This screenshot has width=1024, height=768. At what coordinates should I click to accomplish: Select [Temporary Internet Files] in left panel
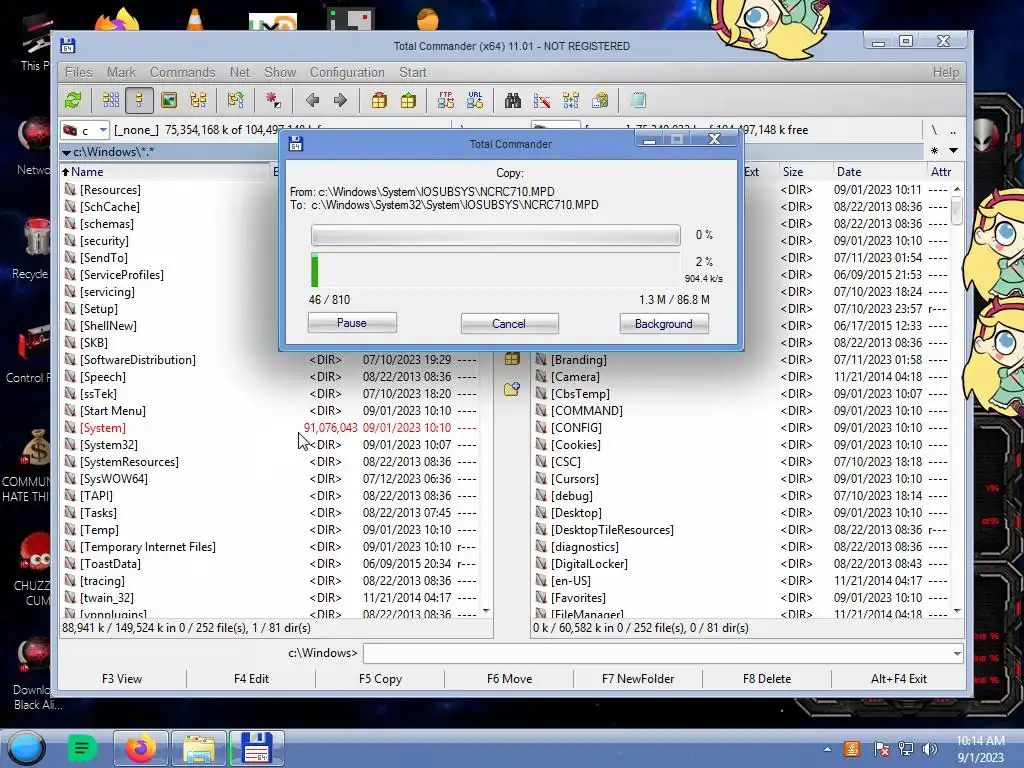pyautogui.click(x=270, y=547)
